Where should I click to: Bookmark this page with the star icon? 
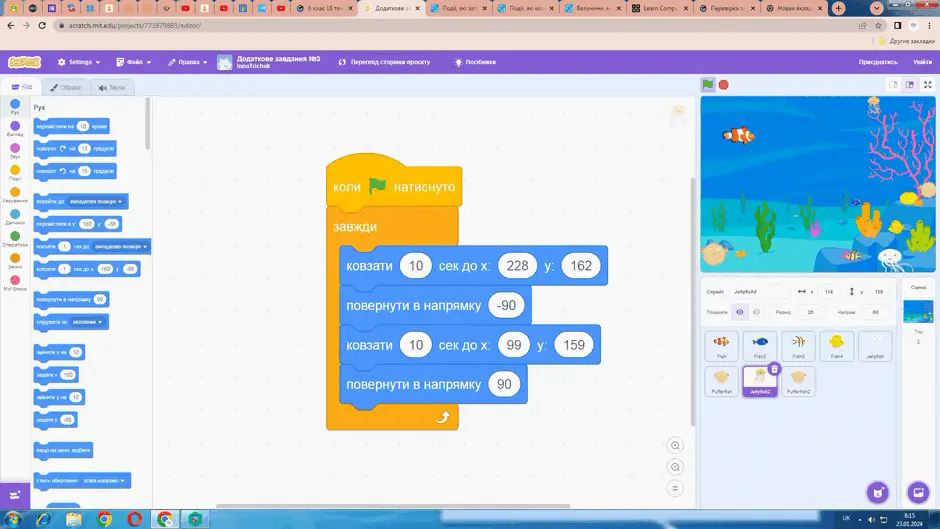(x=878, y=26)
